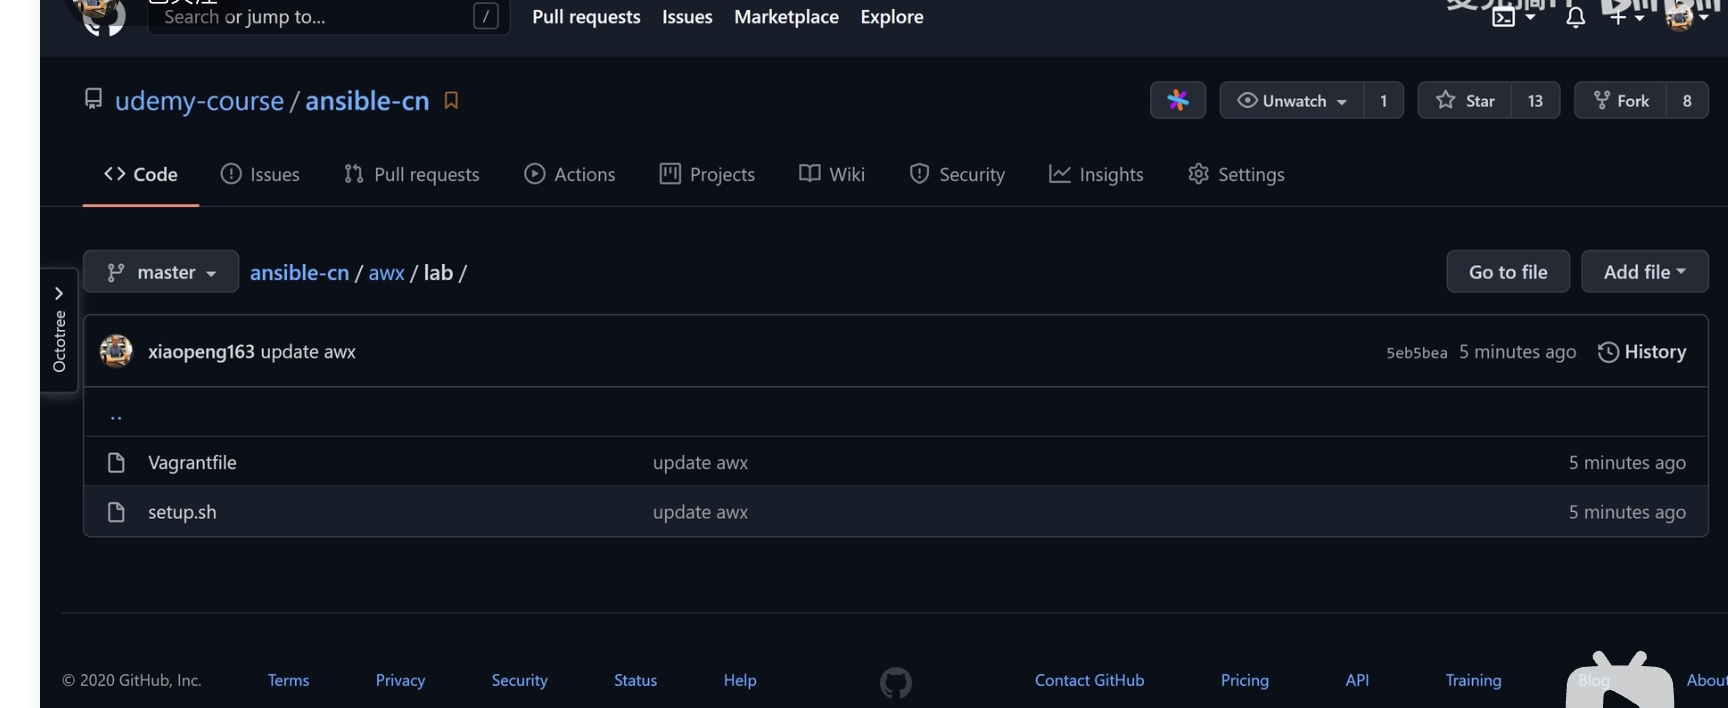1728x708 pixels.
Task: Click the footer Status link
Action: tap(635, 680)
